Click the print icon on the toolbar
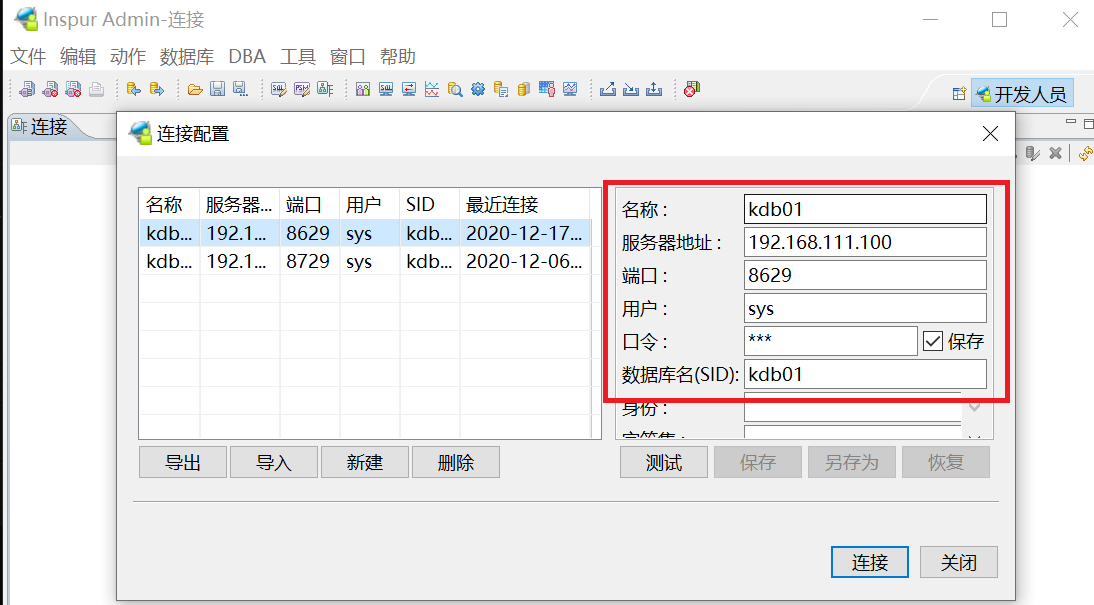Image resolution: width=1094 pixels, height=605 pixels. (94, 89)
